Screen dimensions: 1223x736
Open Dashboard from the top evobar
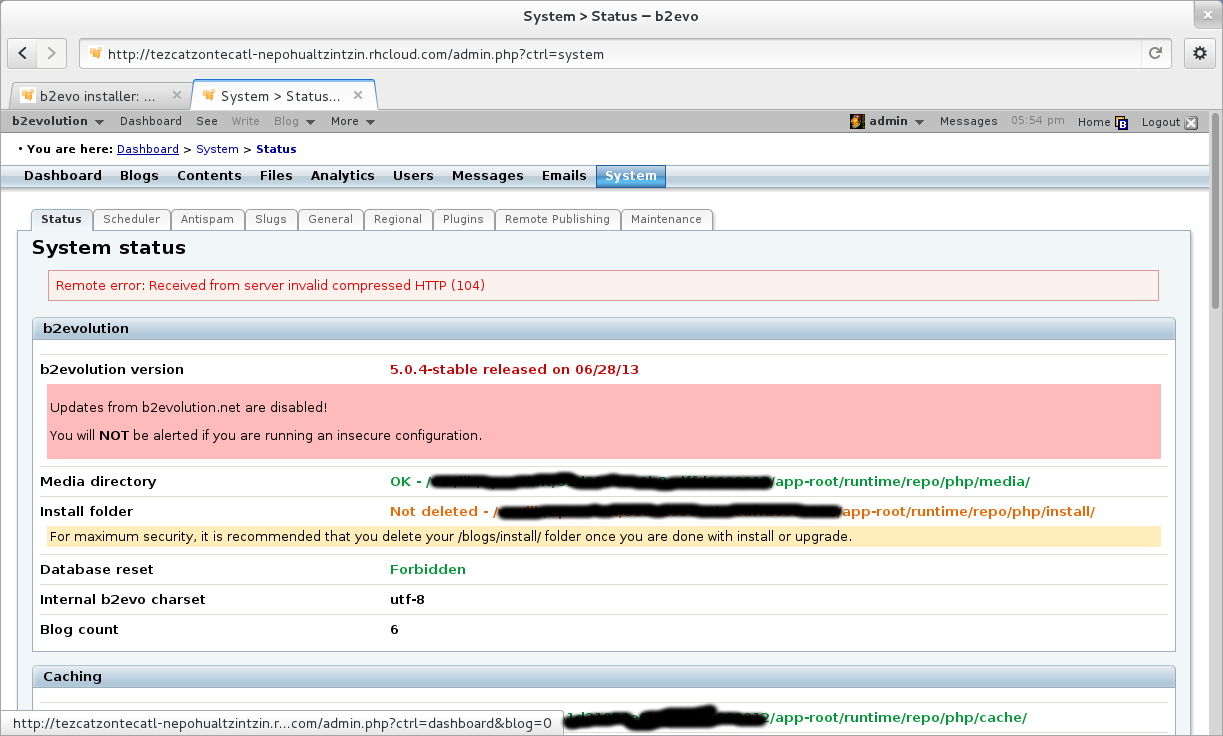coord(151,121)
